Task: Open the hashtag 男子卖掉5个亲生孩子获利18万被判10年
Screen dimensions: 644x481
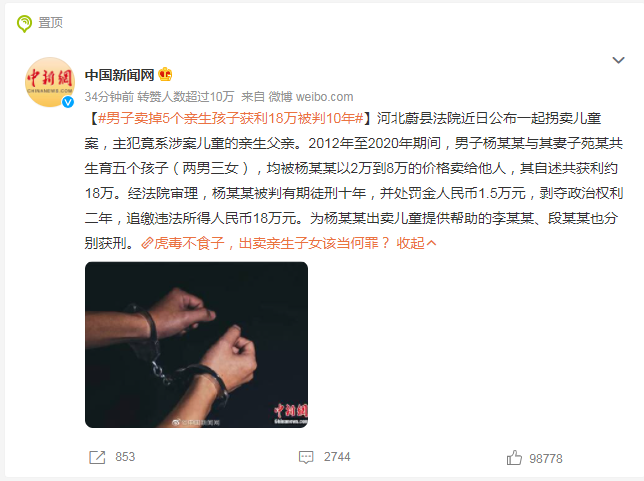Action: click(x=231, y=118)
